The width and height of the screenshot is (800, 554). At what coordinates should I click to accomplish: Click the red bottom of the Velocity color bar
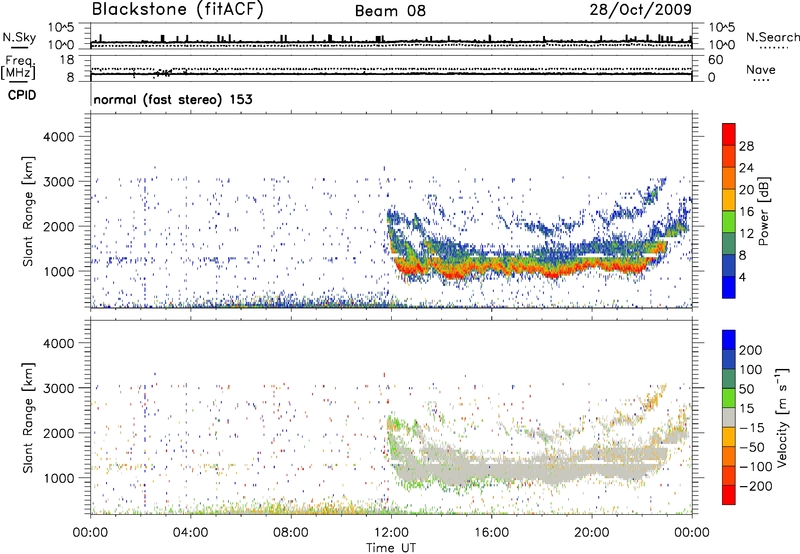[x=729, y=495]
